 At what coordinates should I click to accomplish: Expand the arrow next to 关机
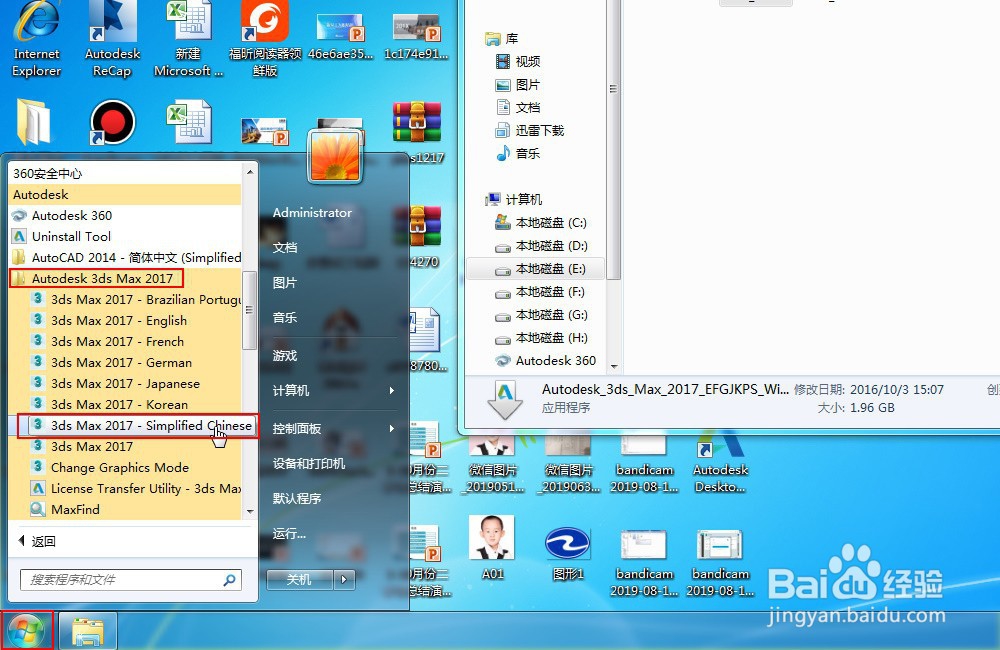point(344,580)
